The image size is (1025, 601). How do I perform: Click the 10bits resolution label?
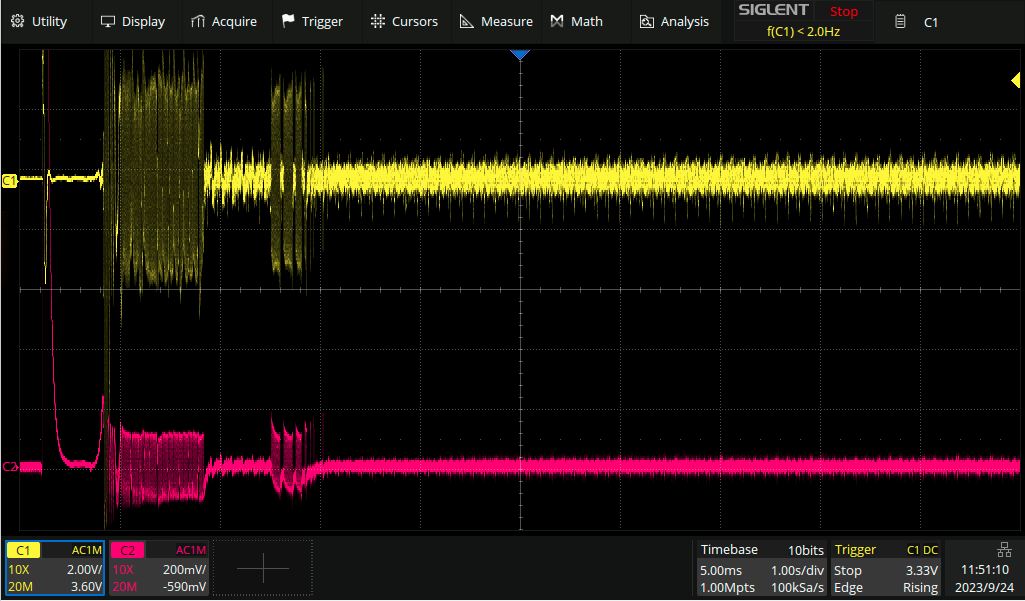pos(805,551)
